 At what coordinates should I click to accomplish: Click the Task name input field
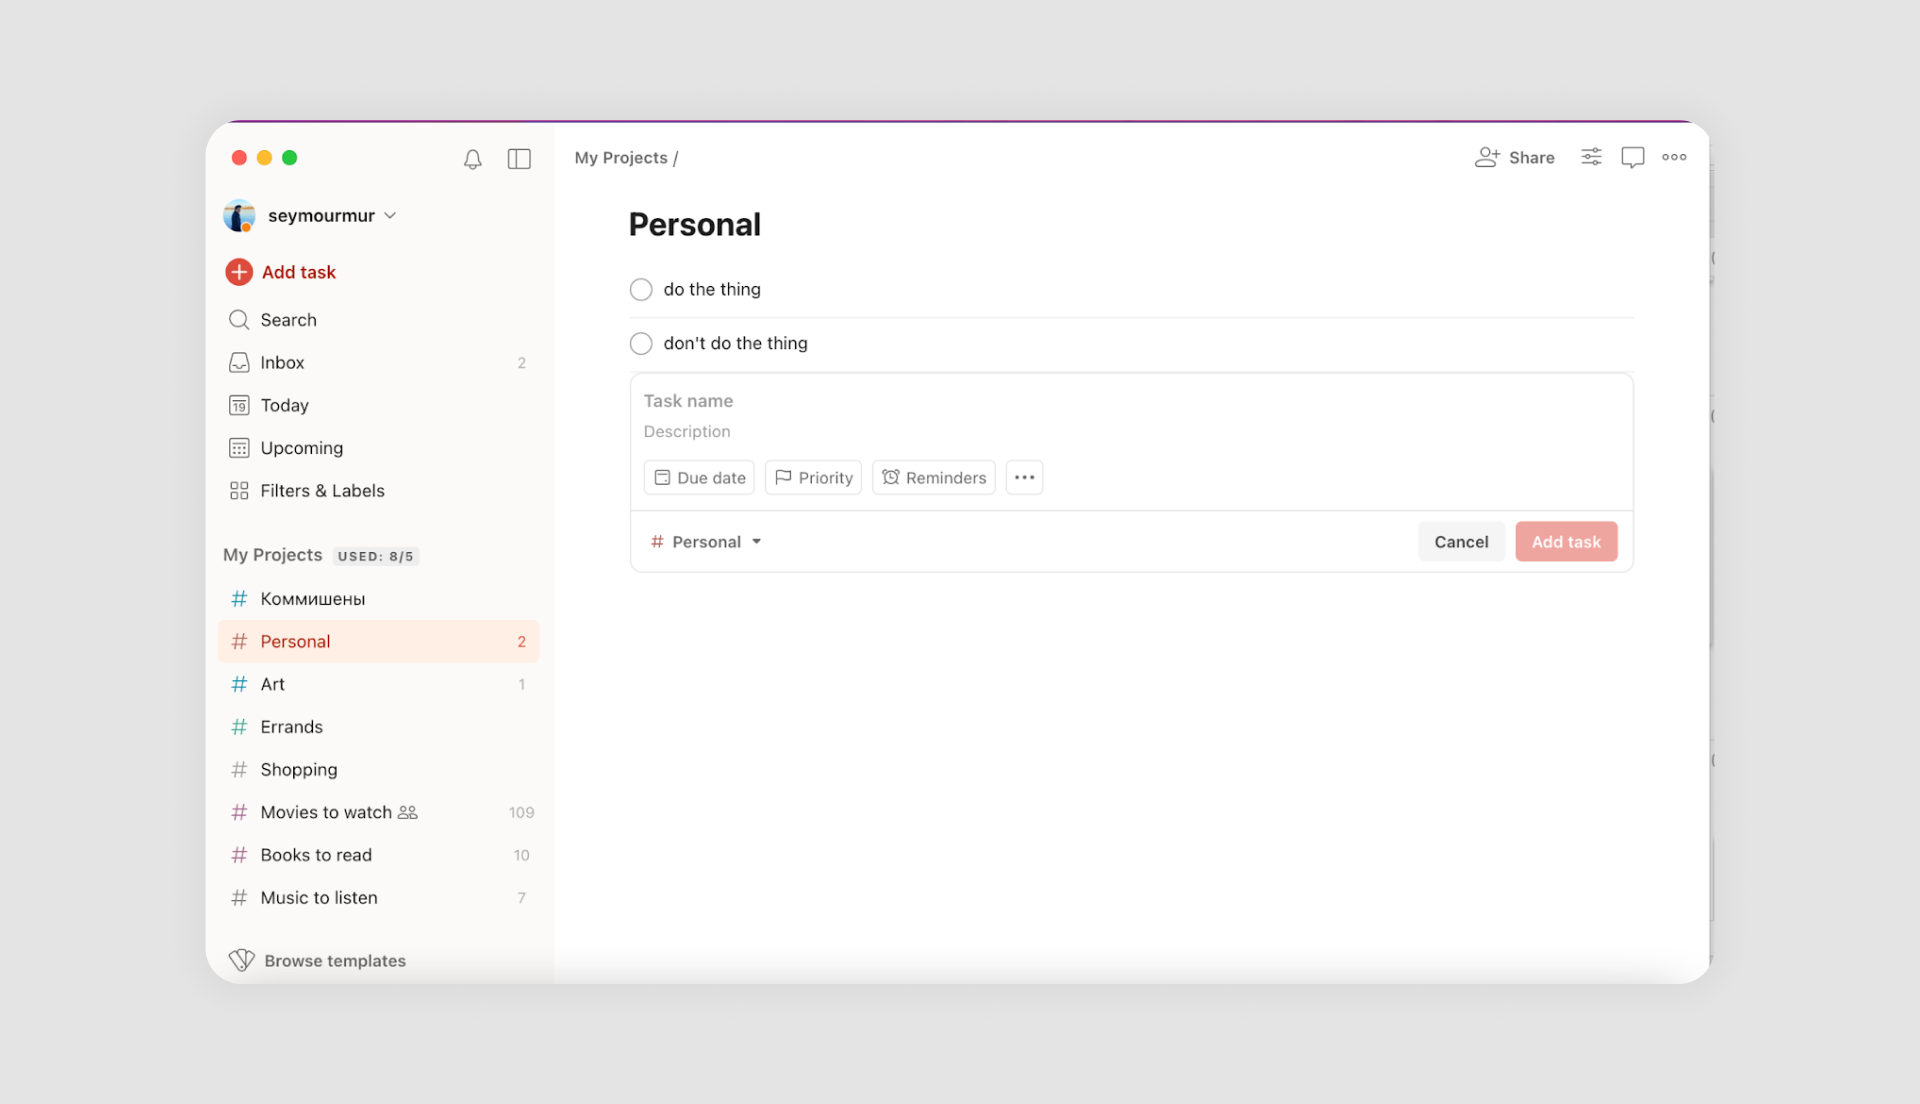click(1130, 400)
